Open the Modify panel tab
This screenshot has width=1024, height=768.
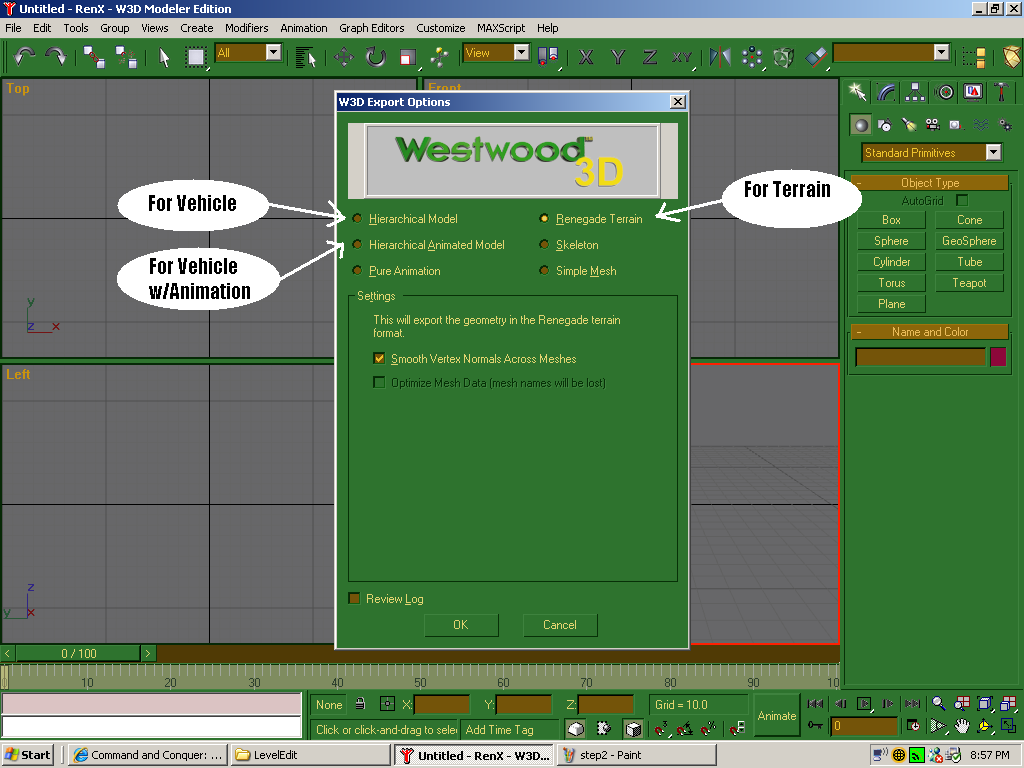pos(886,92)
